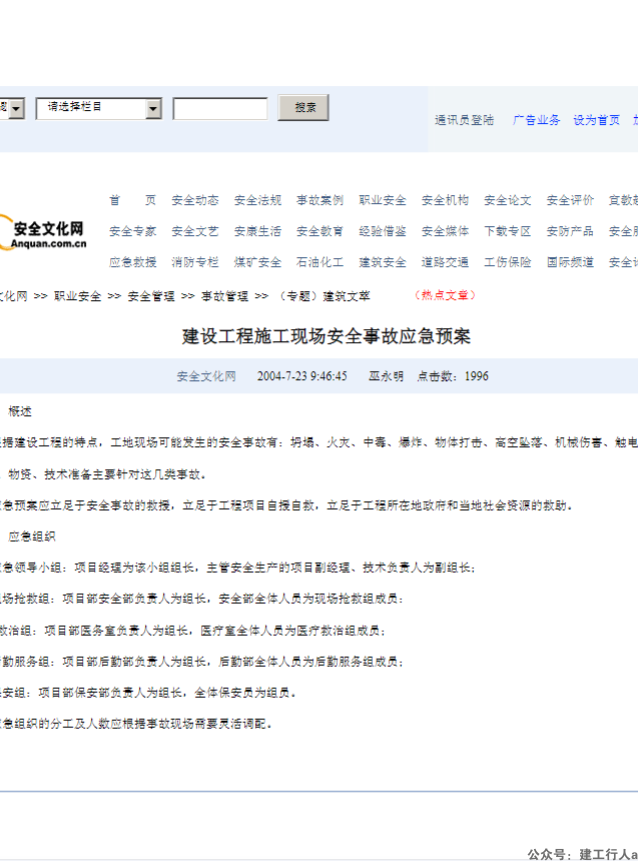Viewport: 638px width, 861px height.
Task: Open 安全评价 navigation item
Action: click(x=570, y=200)
